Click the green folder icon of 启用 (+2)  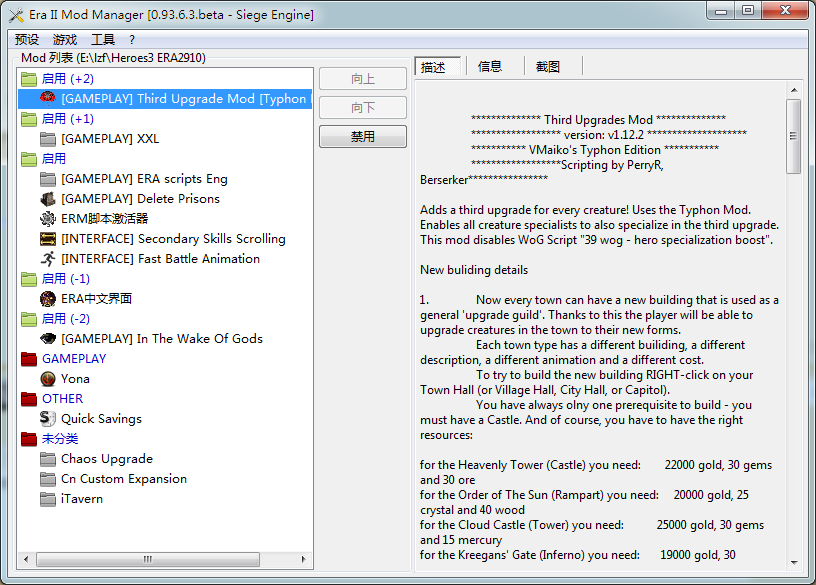point(29,79)
